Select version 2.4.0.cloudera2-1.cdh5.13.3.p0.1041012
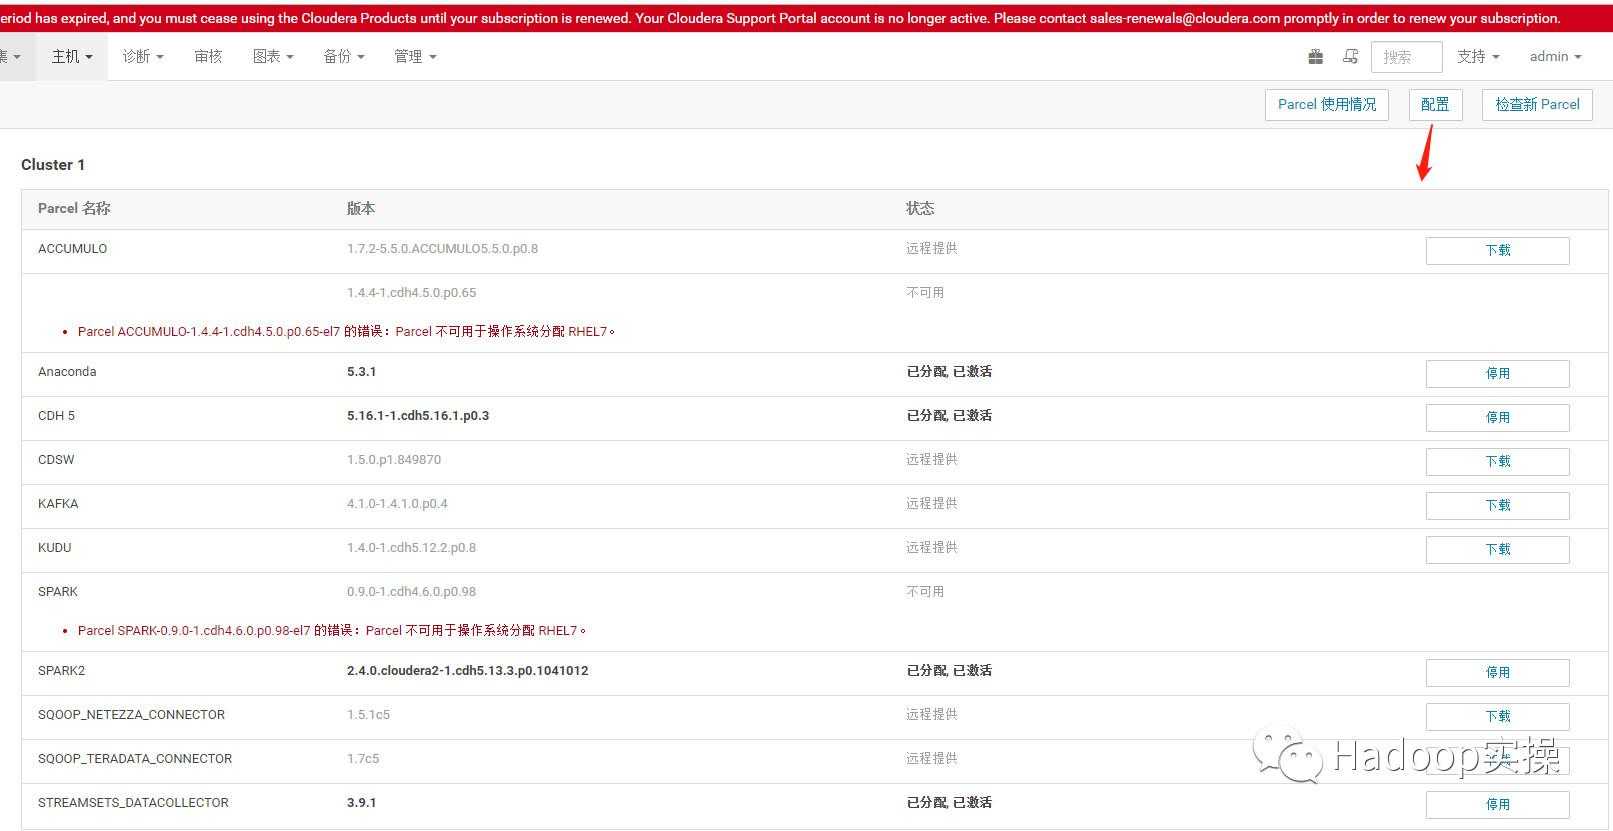Viewport: 1613px width, 831px height. [x=467, y=670]
